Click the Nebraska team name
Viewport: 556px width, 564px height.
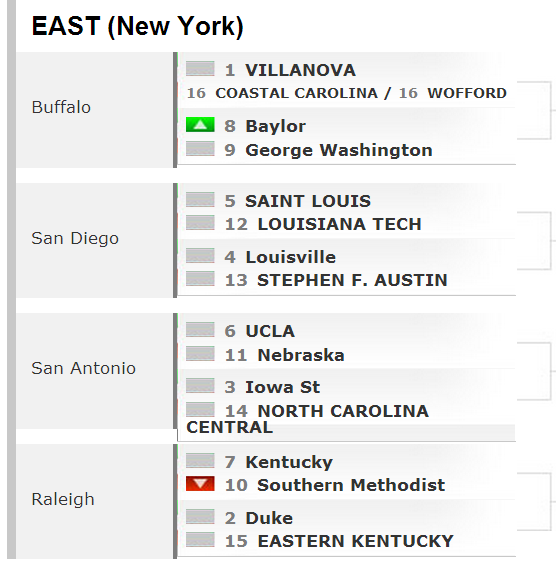pyautogui.click(x=301, y=355)
